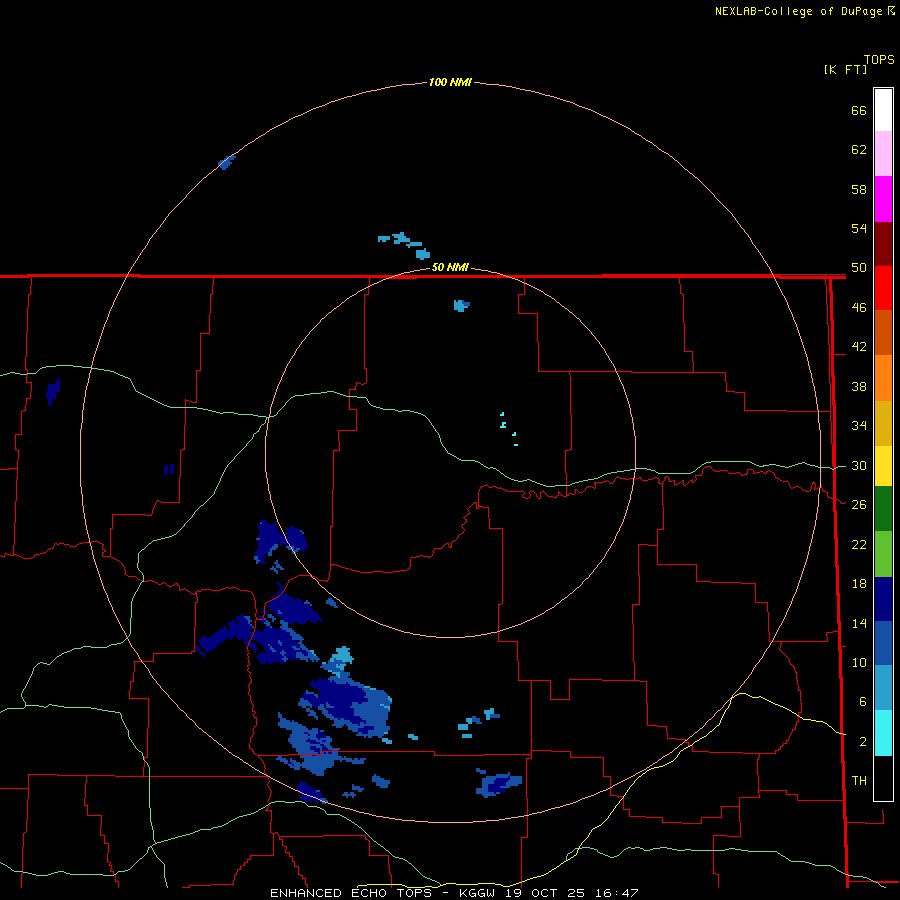Click the 16:47 timestamp
The height and width of the screenshot is (900, 900).
(x=616, y=893)
